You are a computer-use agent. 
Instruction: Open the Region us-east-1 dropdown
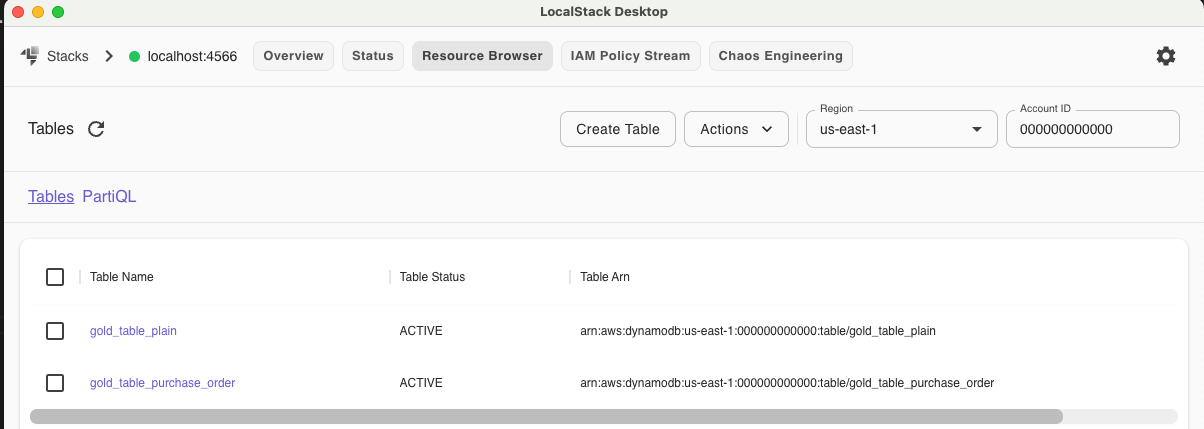901,129
